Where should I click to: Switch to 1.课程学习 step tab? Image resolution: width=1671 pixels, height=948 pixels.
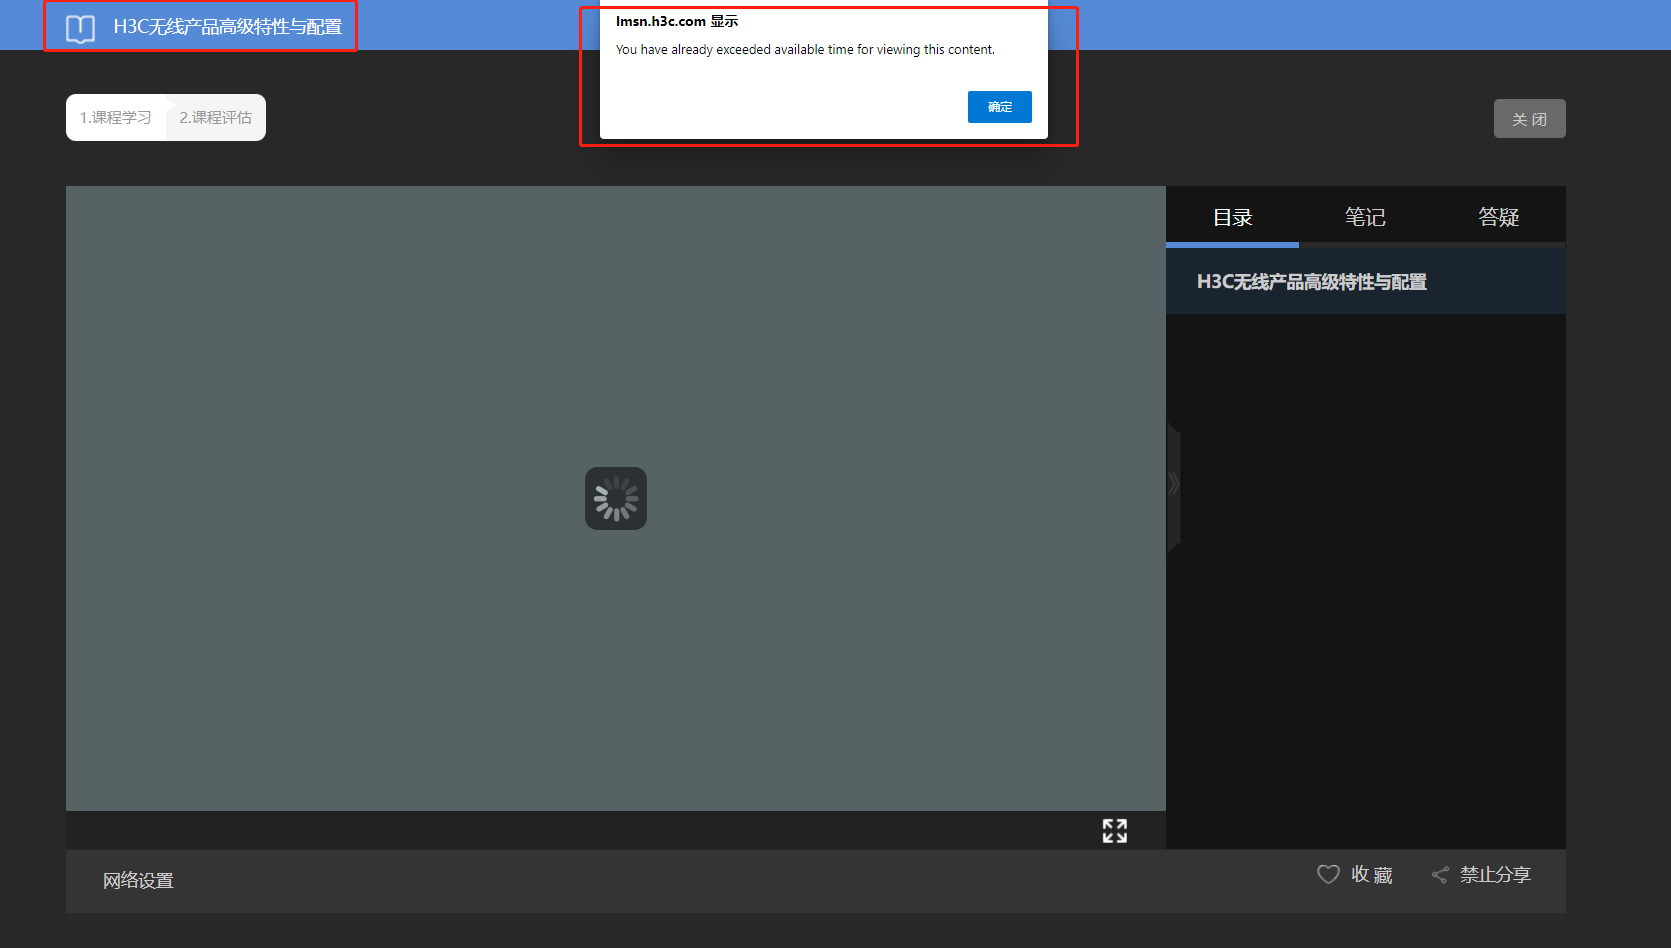click(x=116, y=118)
